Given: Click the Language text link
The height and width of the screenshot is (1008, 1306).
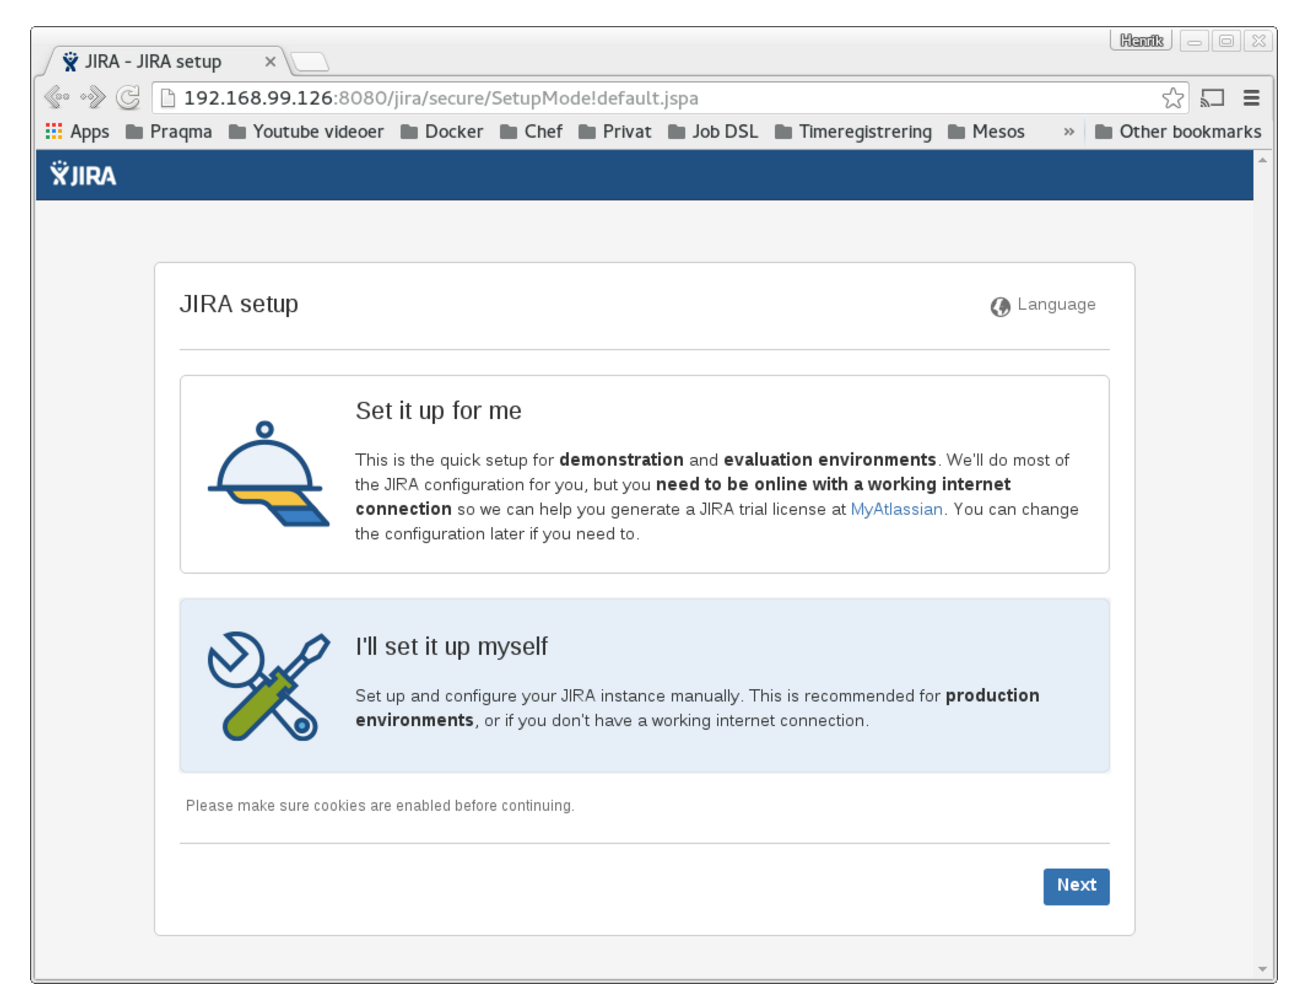Looking at the screenshot, I should pyautogui.click(x=1056, y=305).
